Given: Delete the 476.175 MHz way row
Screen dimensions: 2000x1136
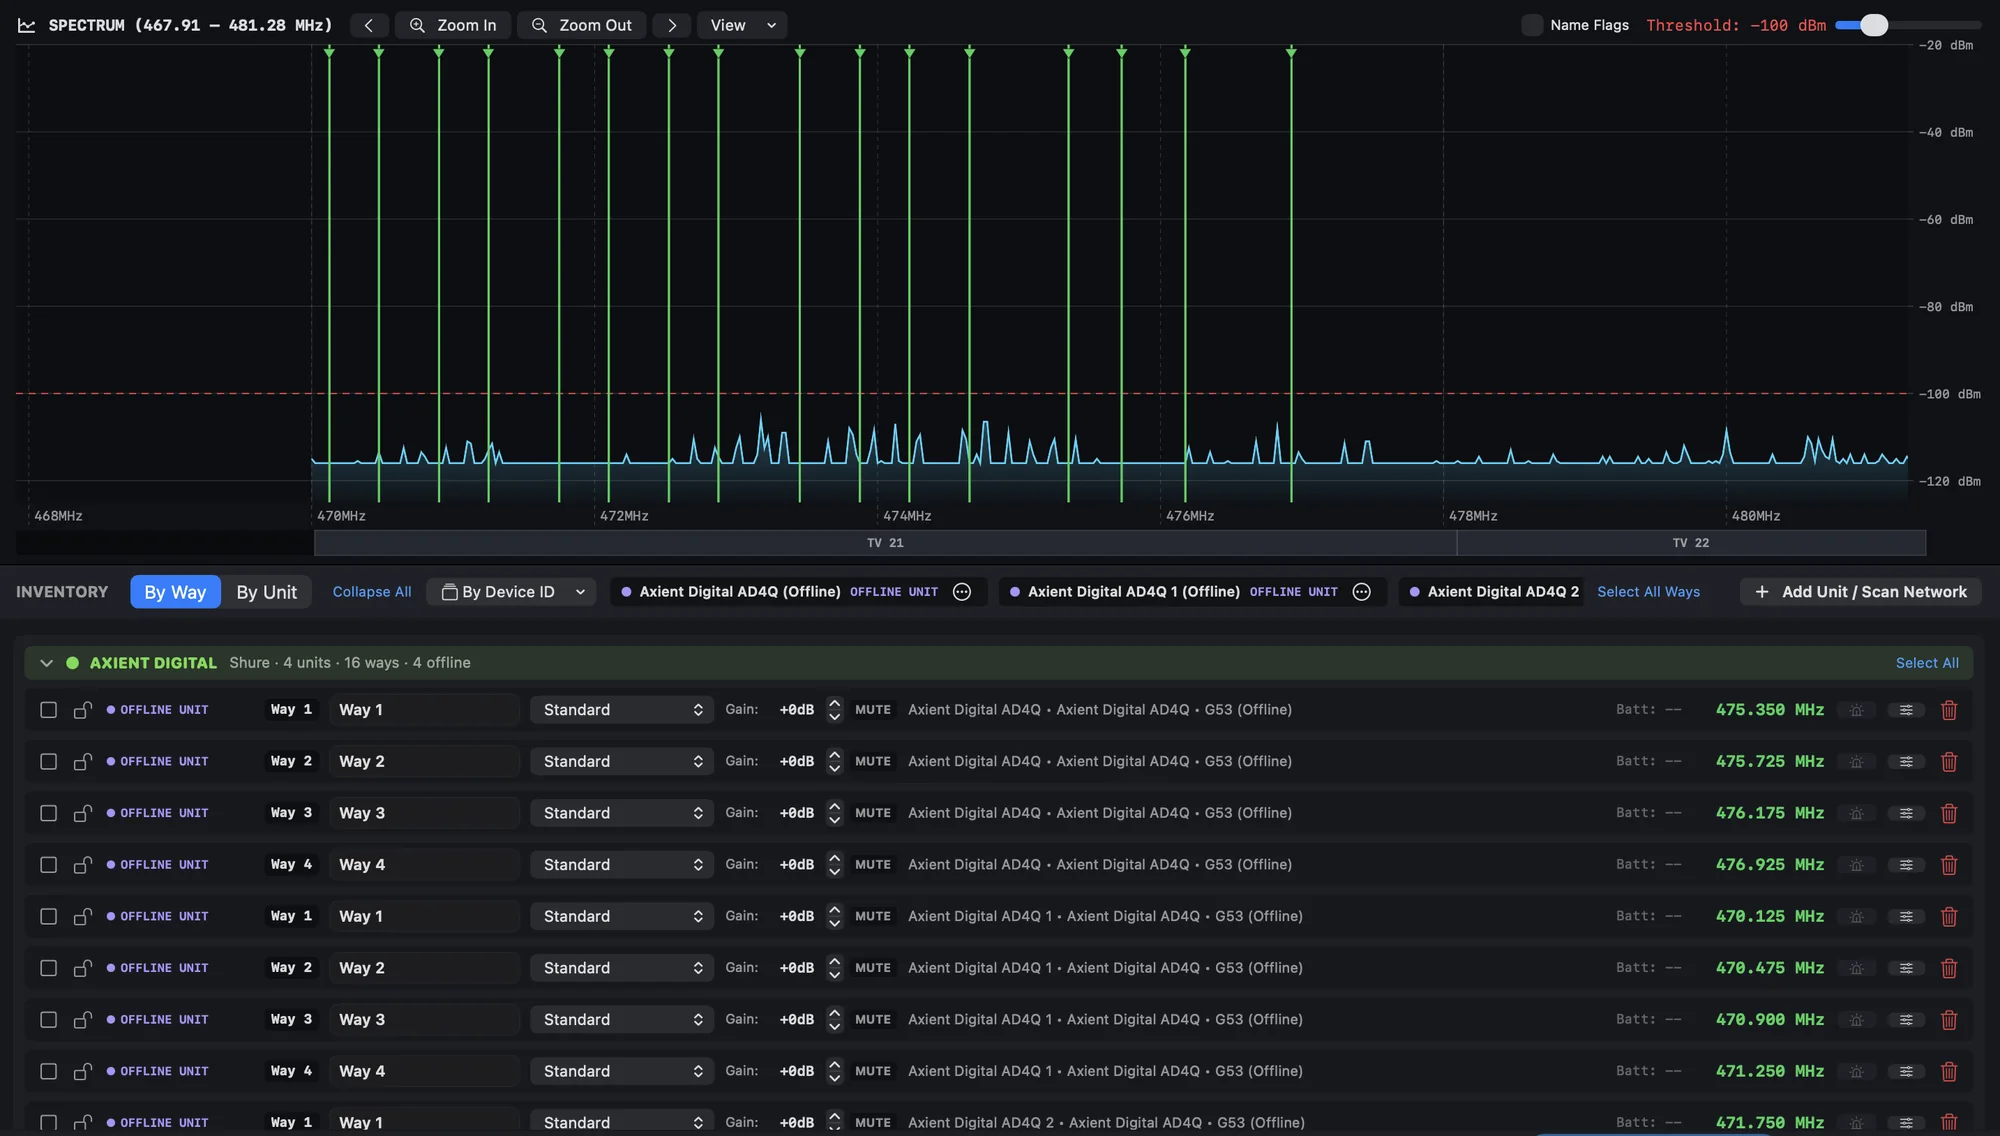Looking at the screenshot, I should [x=1949, y=813].
